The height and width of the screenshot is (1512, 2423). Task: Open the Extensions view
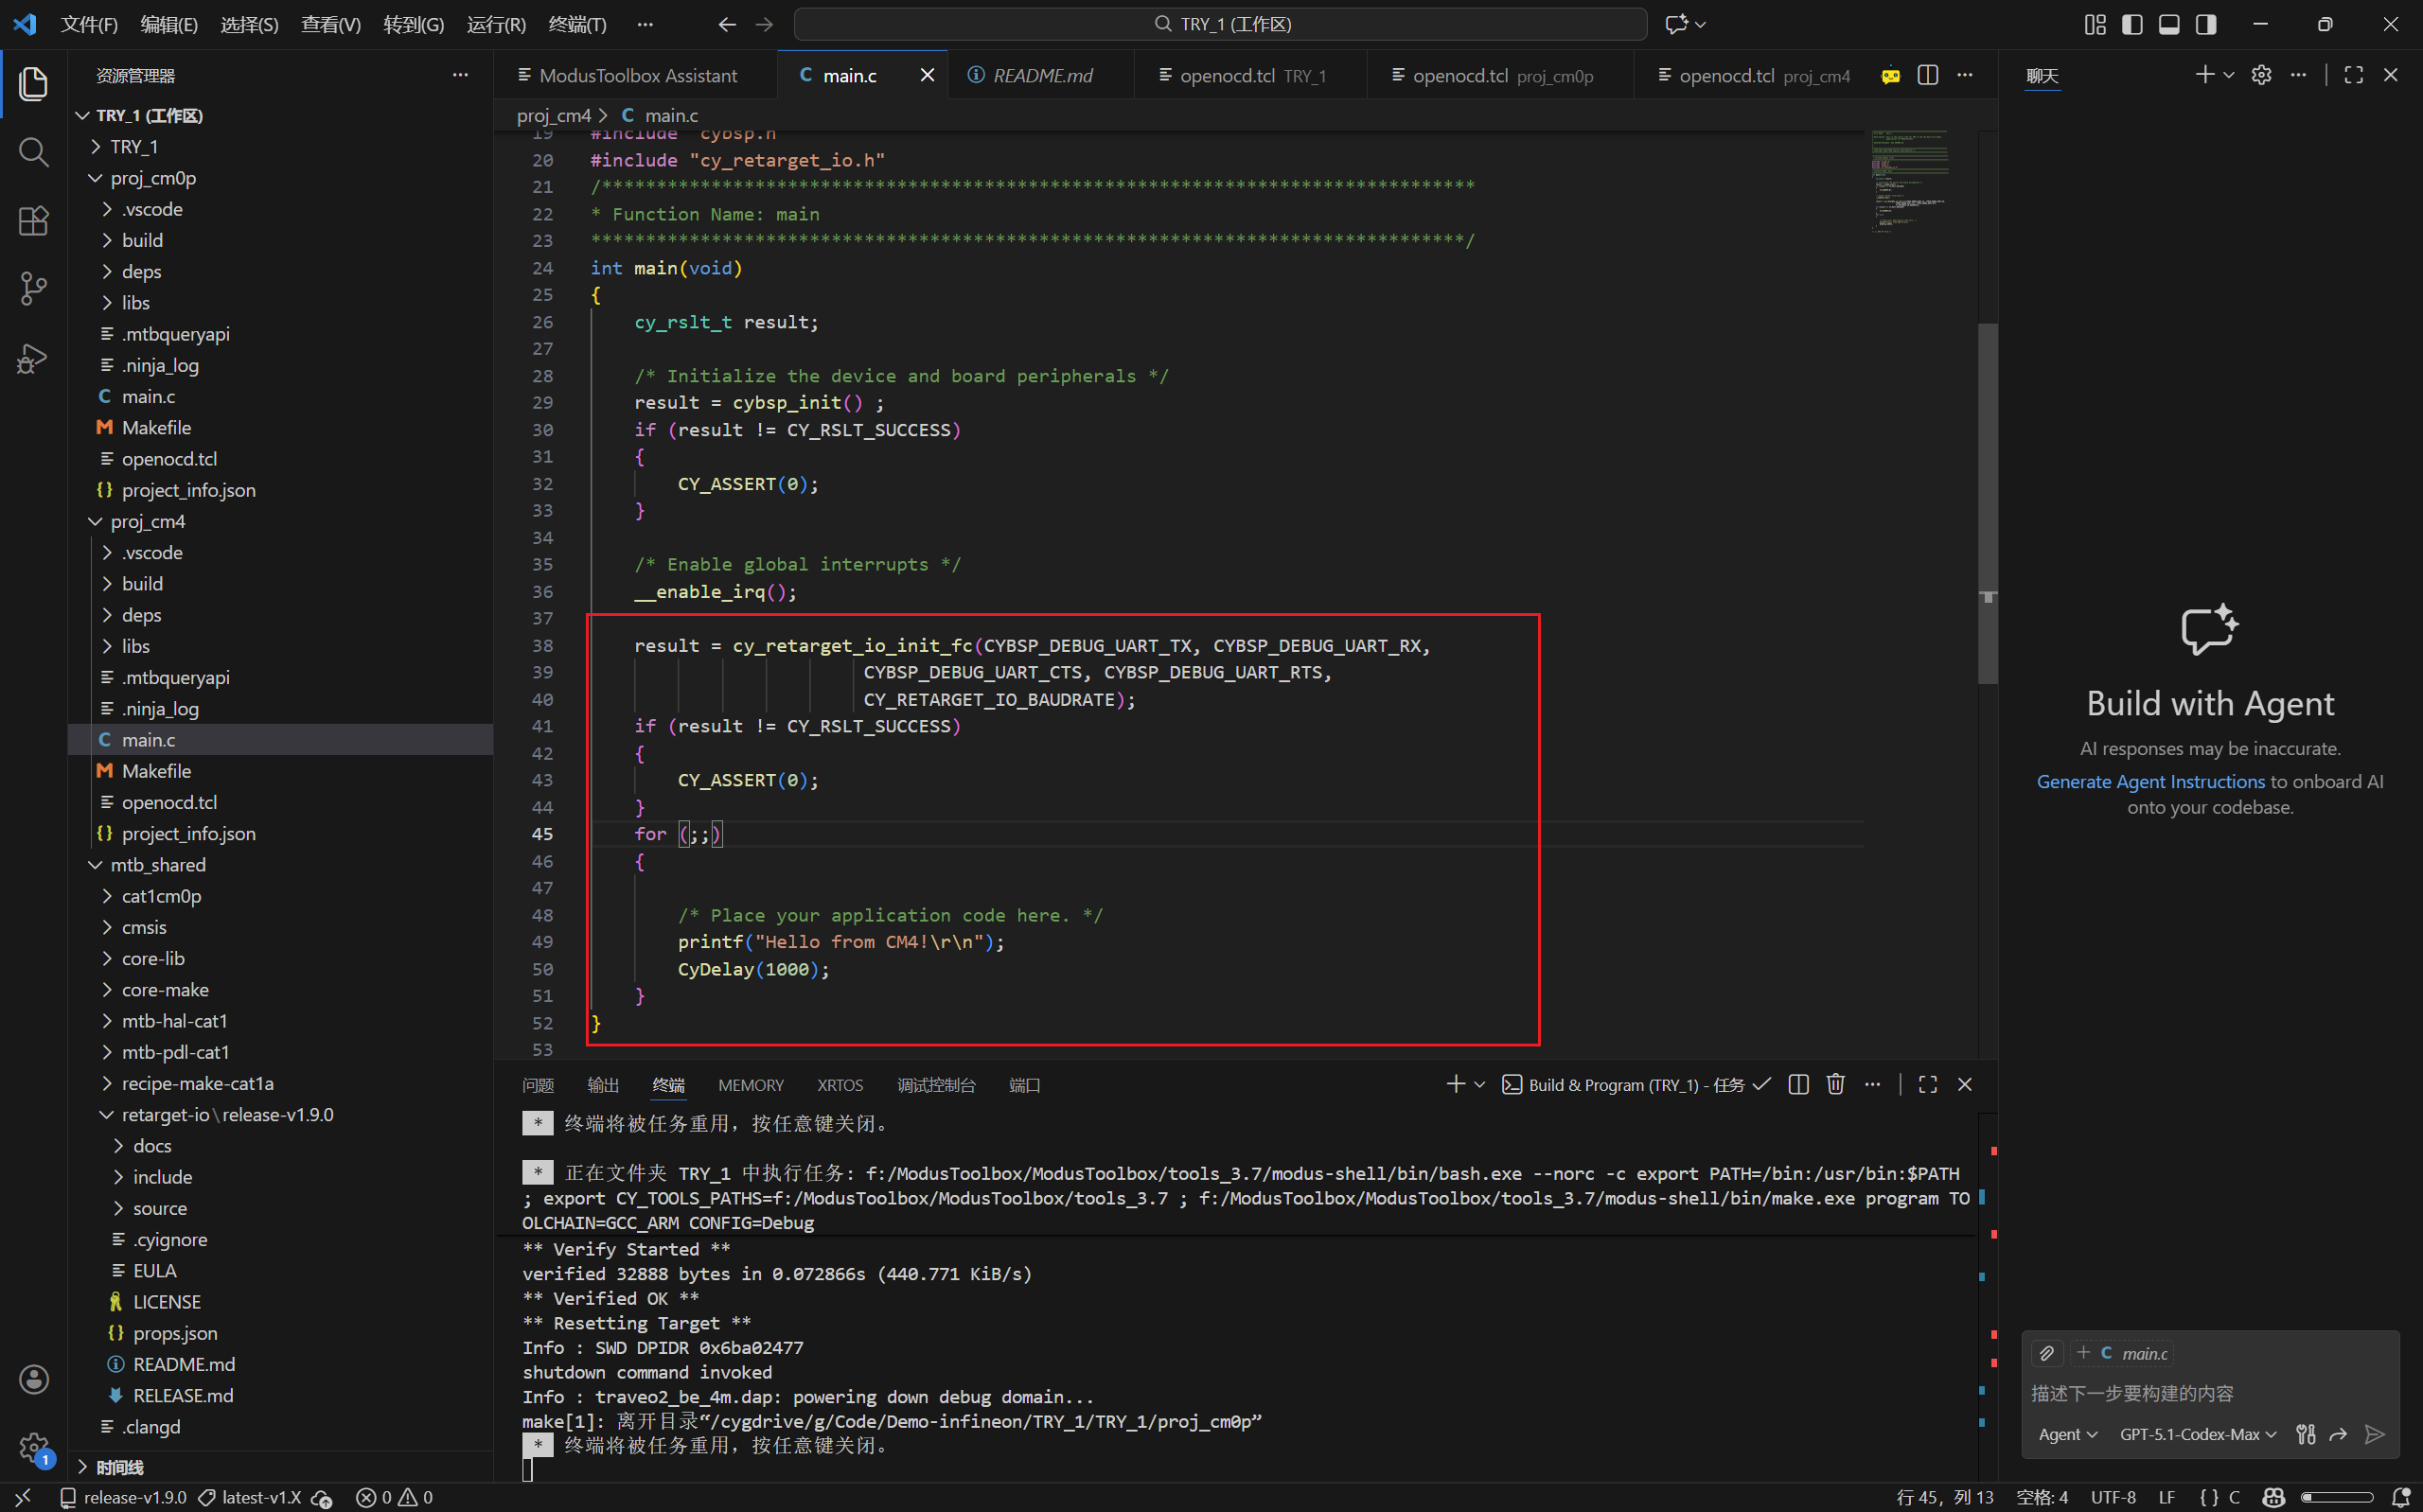pos(33,221)
